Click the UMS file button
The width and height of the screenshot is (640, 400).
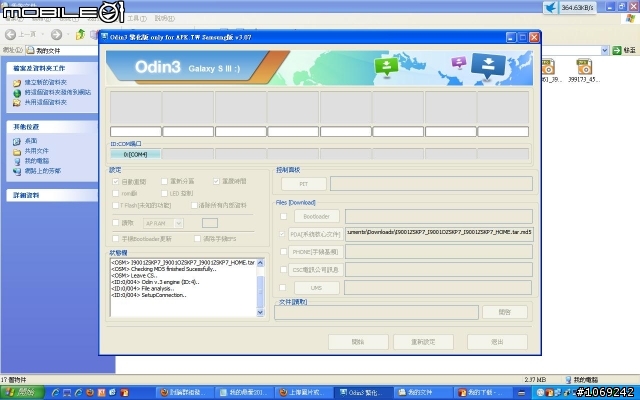pyautogui.click(x=316, y=288)
